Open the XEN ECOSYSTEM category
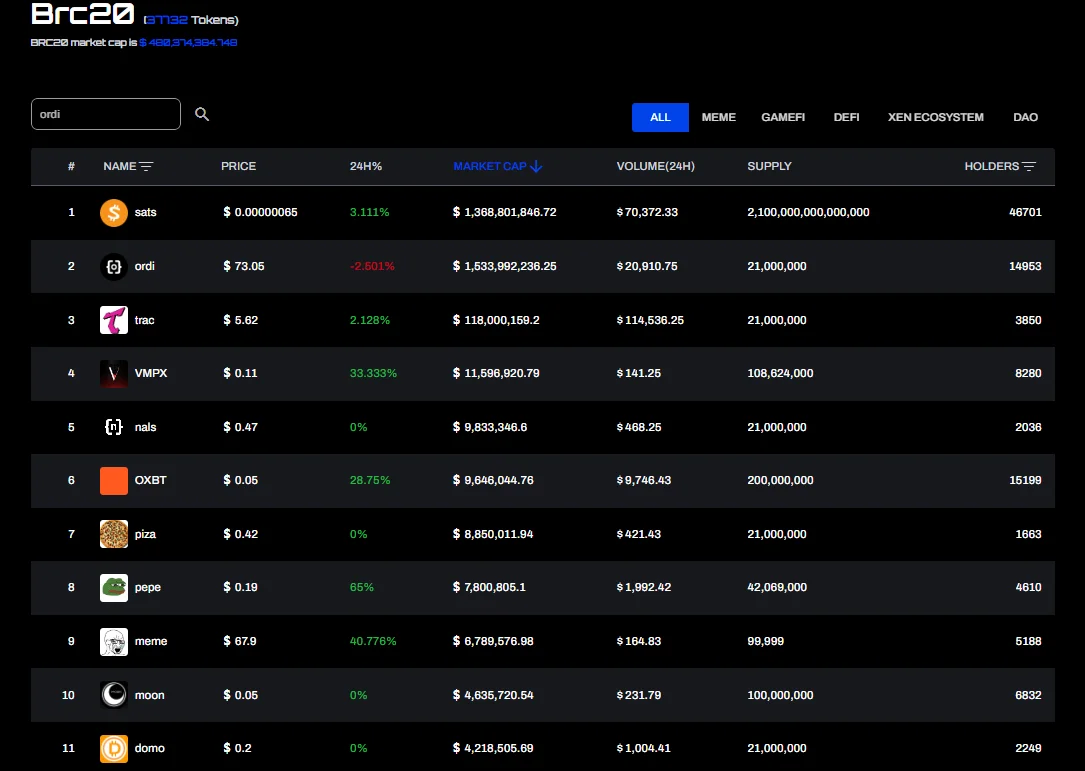This screenshot has width=1085, height=771. (x=935, y=117)
